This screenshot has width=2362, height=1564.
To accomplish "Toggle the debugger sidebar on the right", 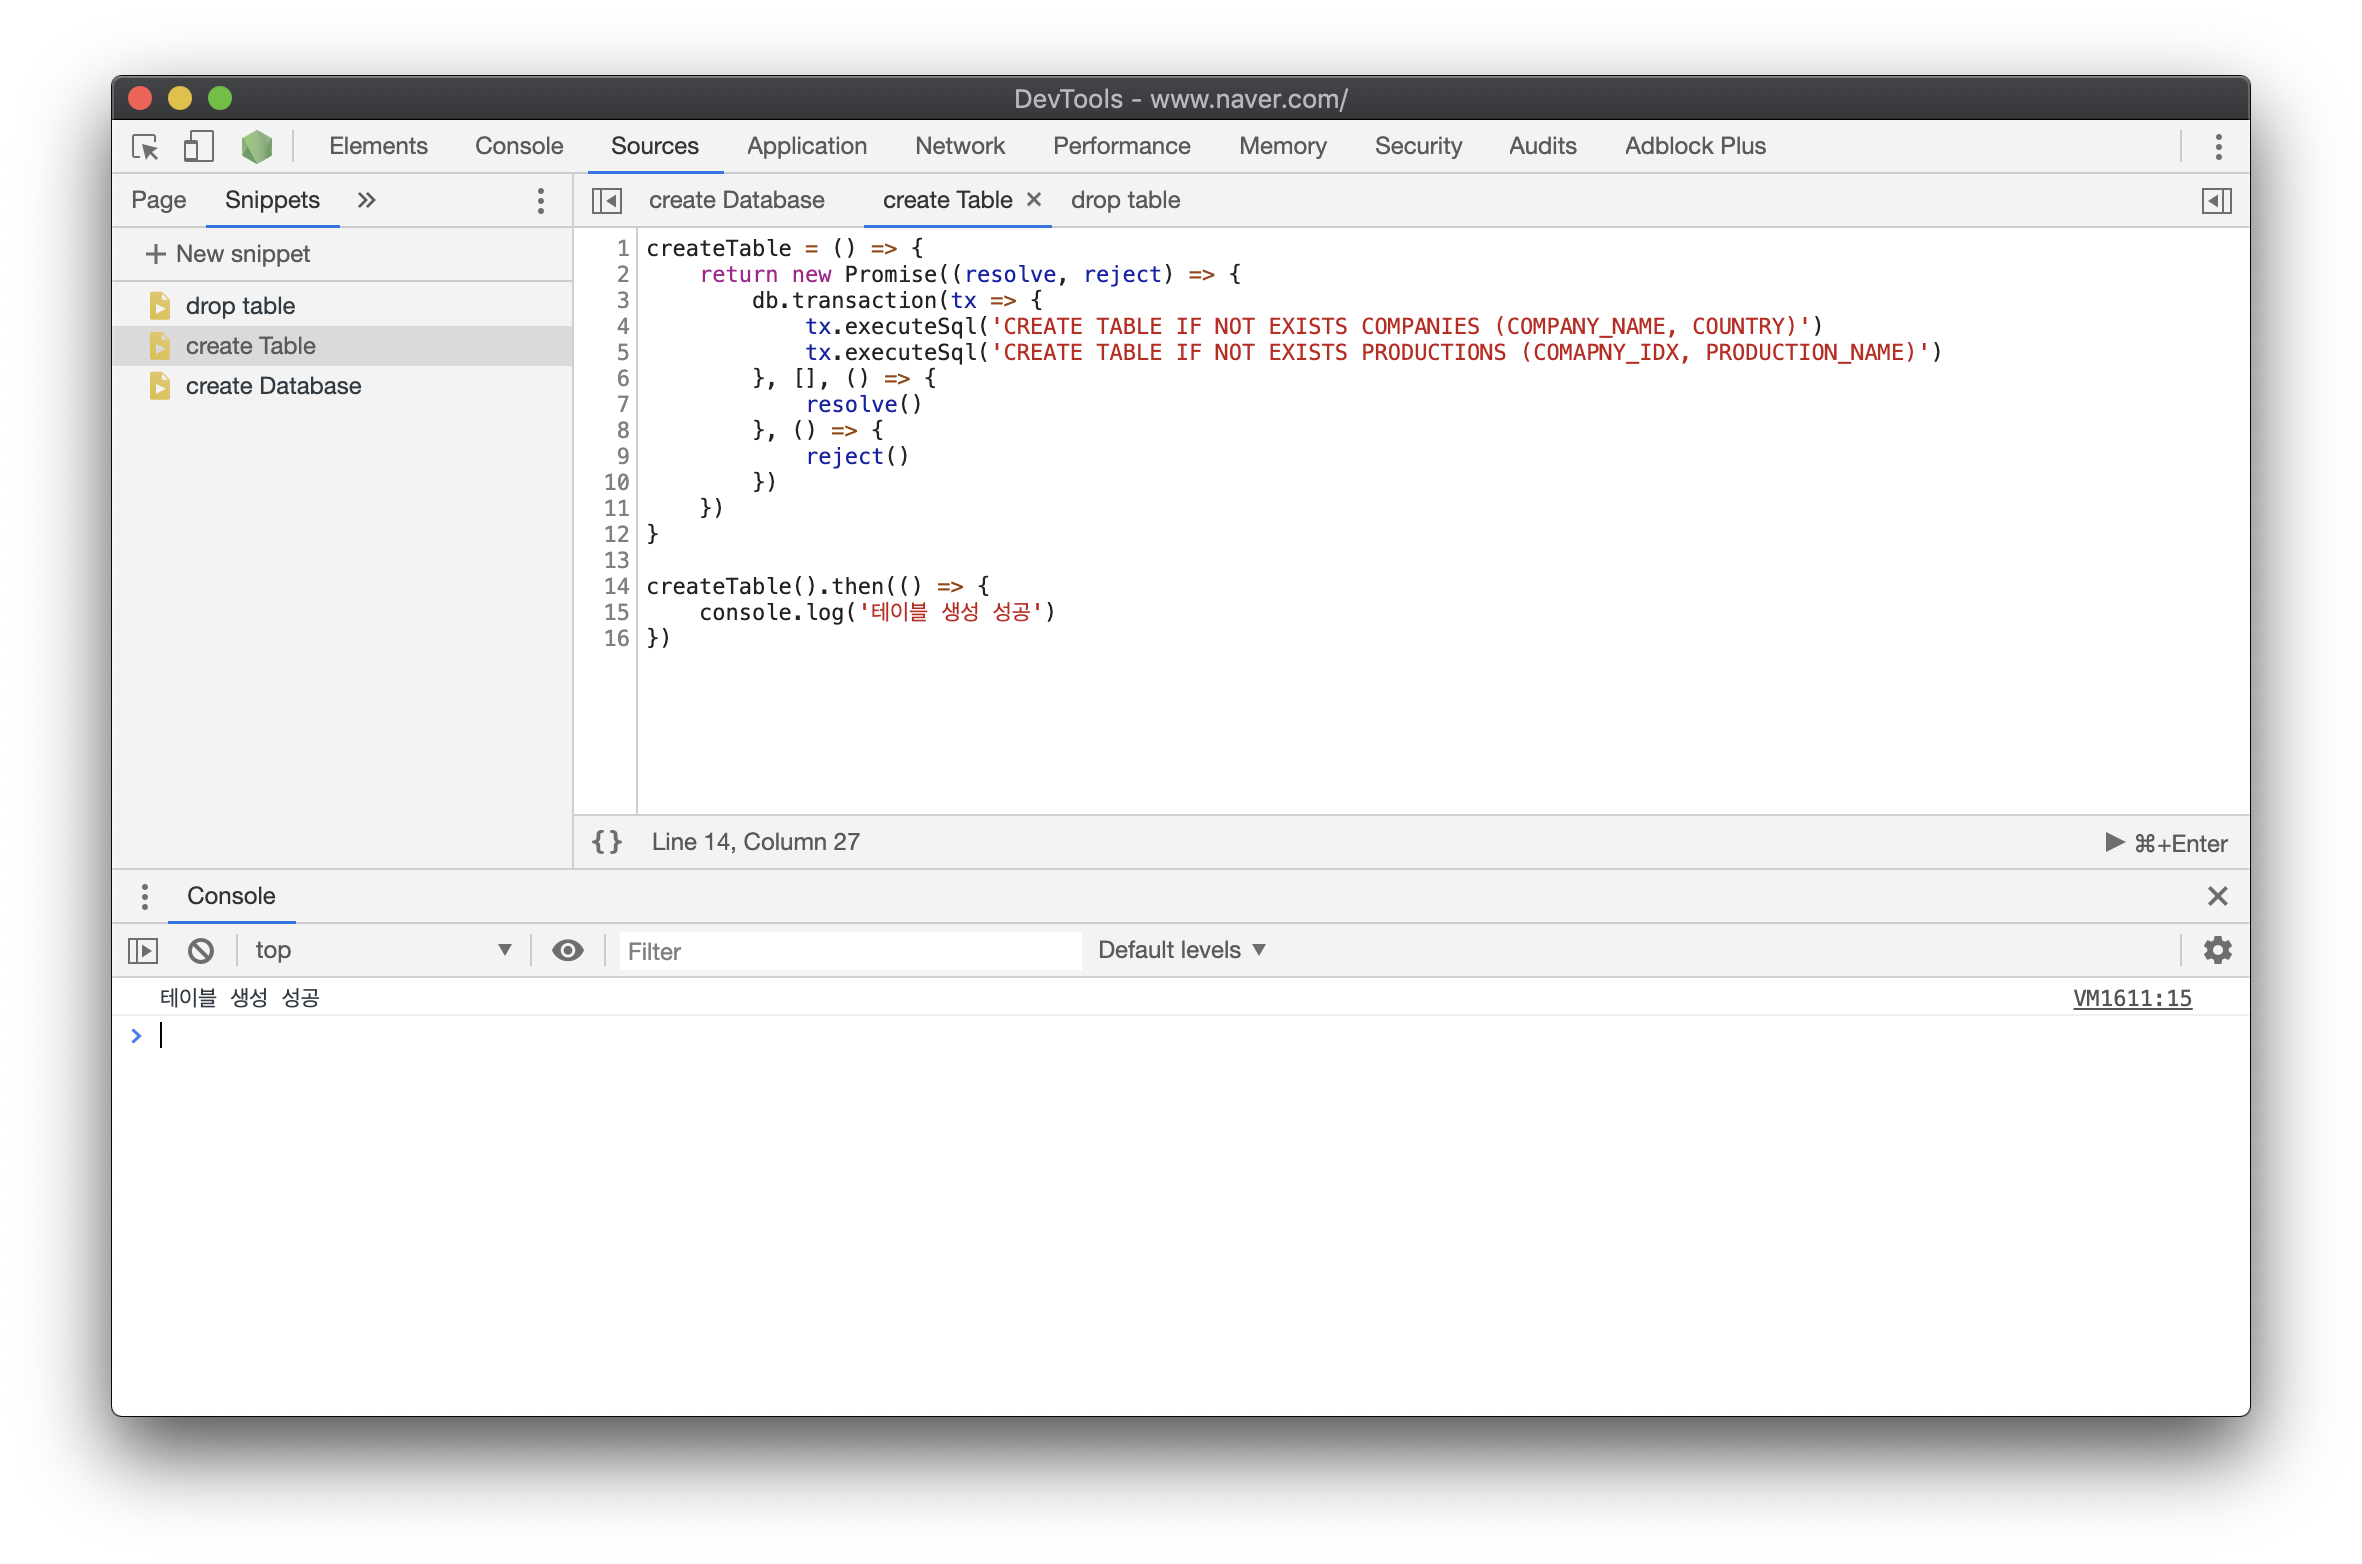I will click(x=2216, y=201).
